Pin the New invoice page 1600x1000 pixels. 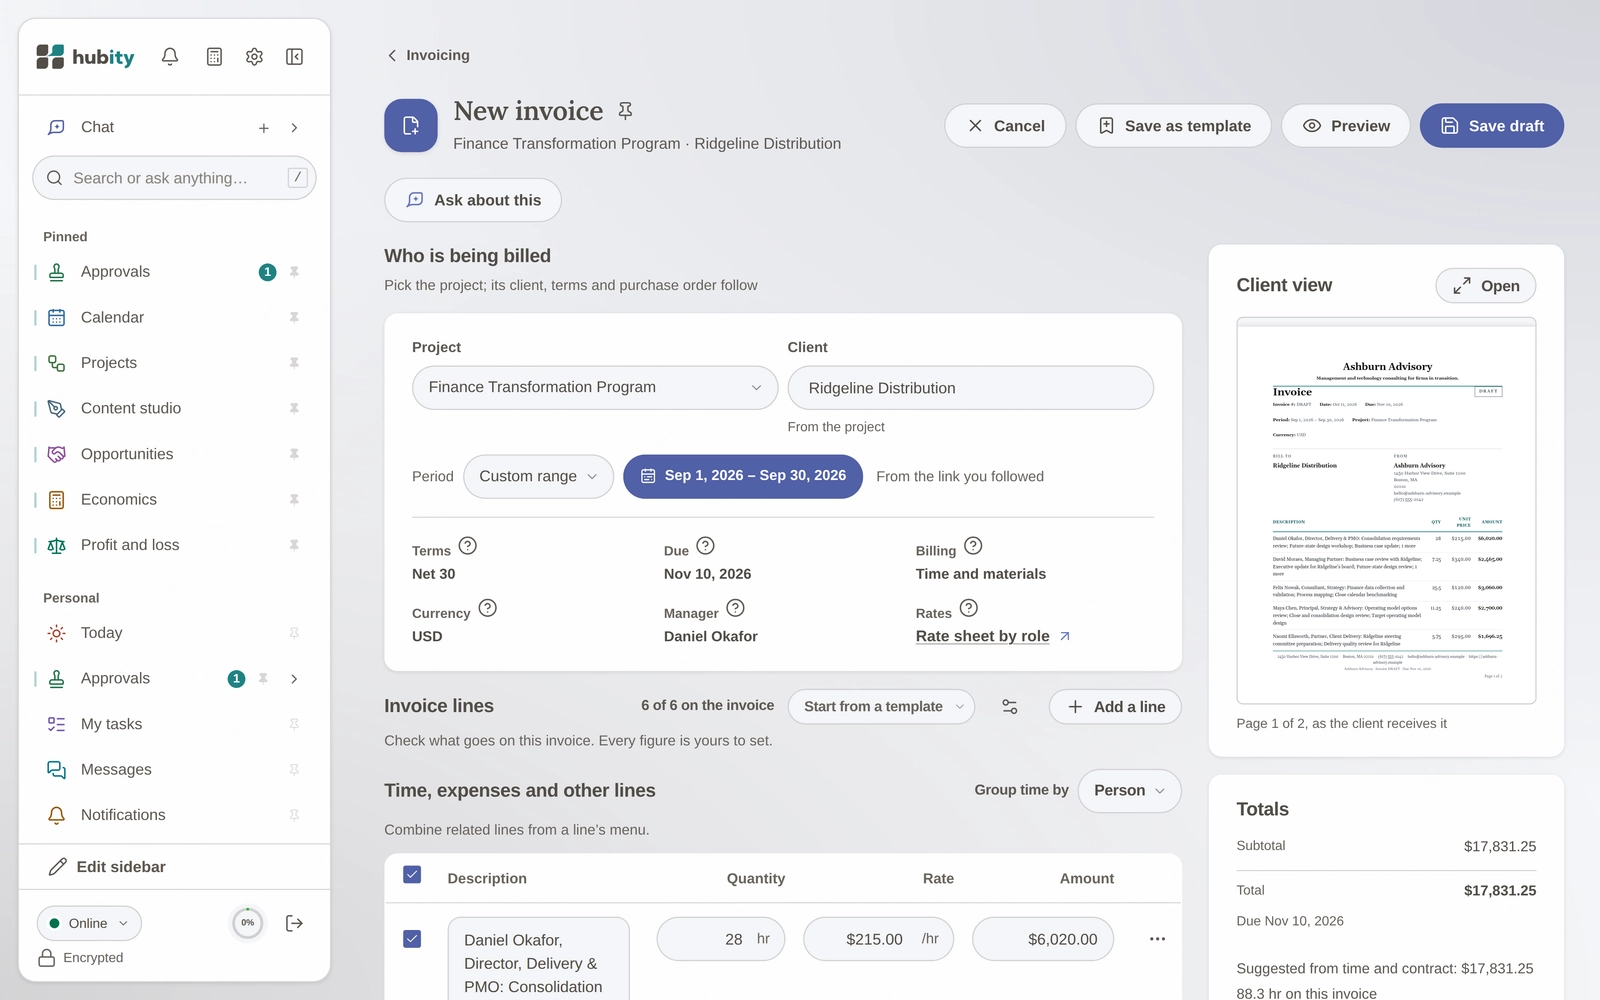626,111
